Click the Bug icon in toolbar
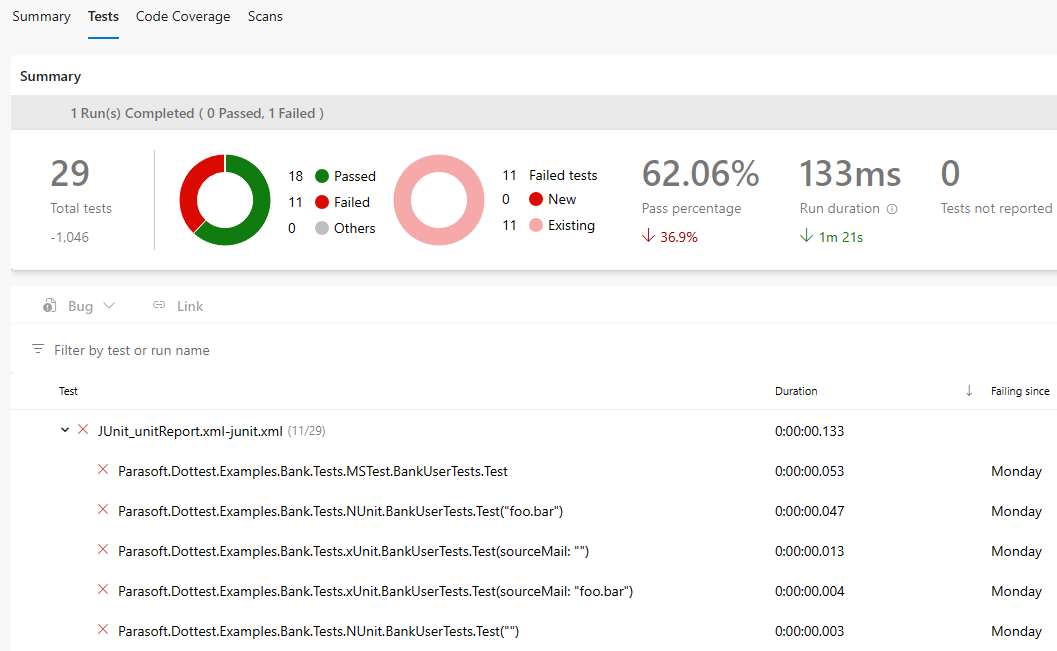The width and height of the screenshot is (1057, 651). click(50, 306)
